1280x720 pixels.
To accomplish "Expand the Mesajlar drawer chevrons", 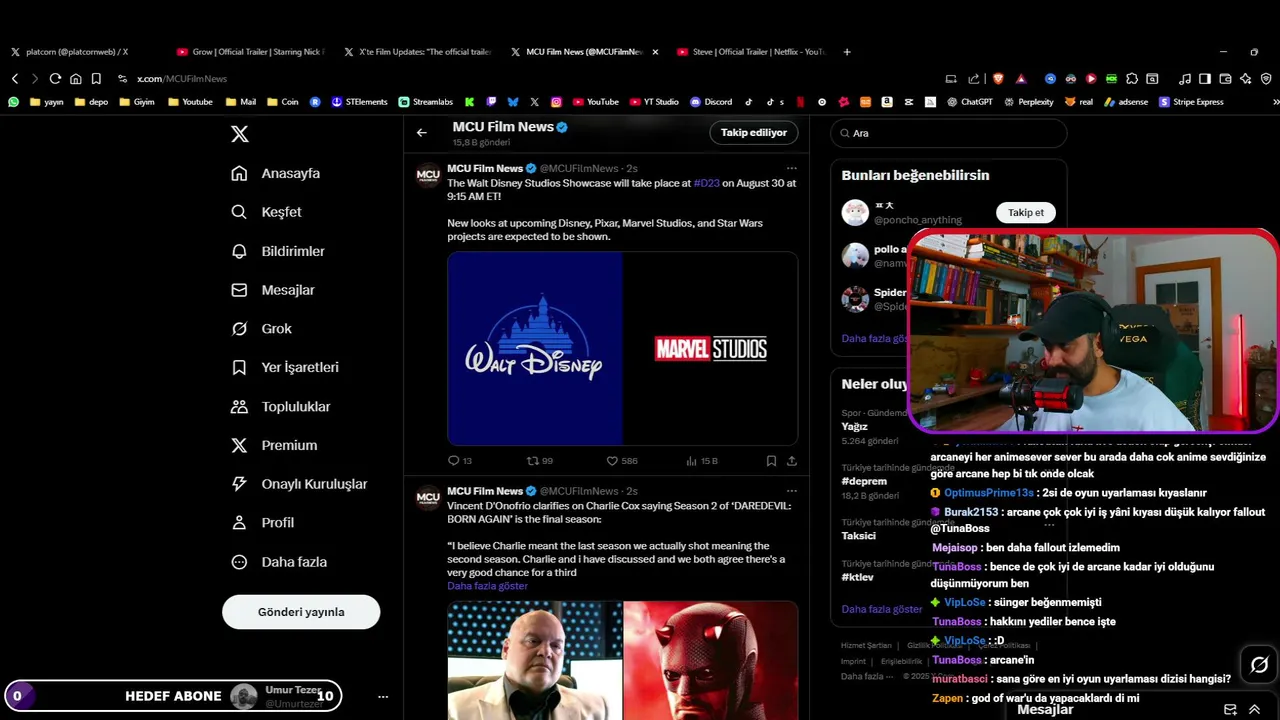I will [1254, 709].
